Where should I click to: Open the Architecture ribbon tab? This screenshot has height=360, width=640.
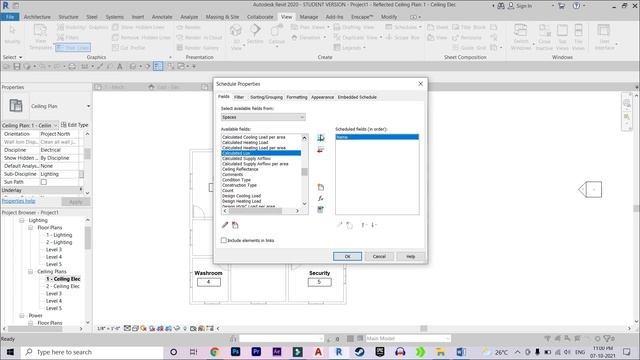(x=37, y=17)
